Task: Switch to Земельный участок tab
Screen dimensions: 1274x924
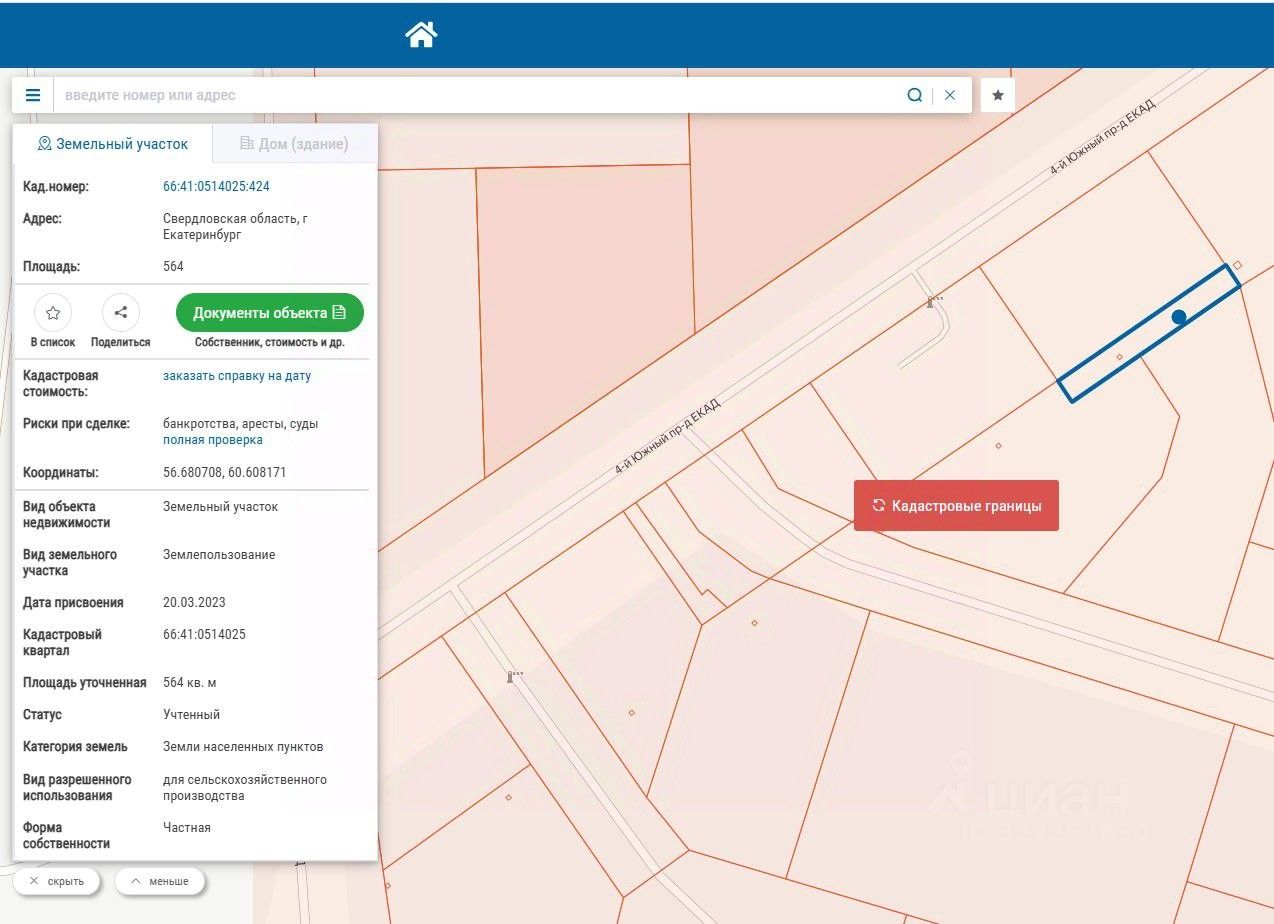Action: [112, 144]
